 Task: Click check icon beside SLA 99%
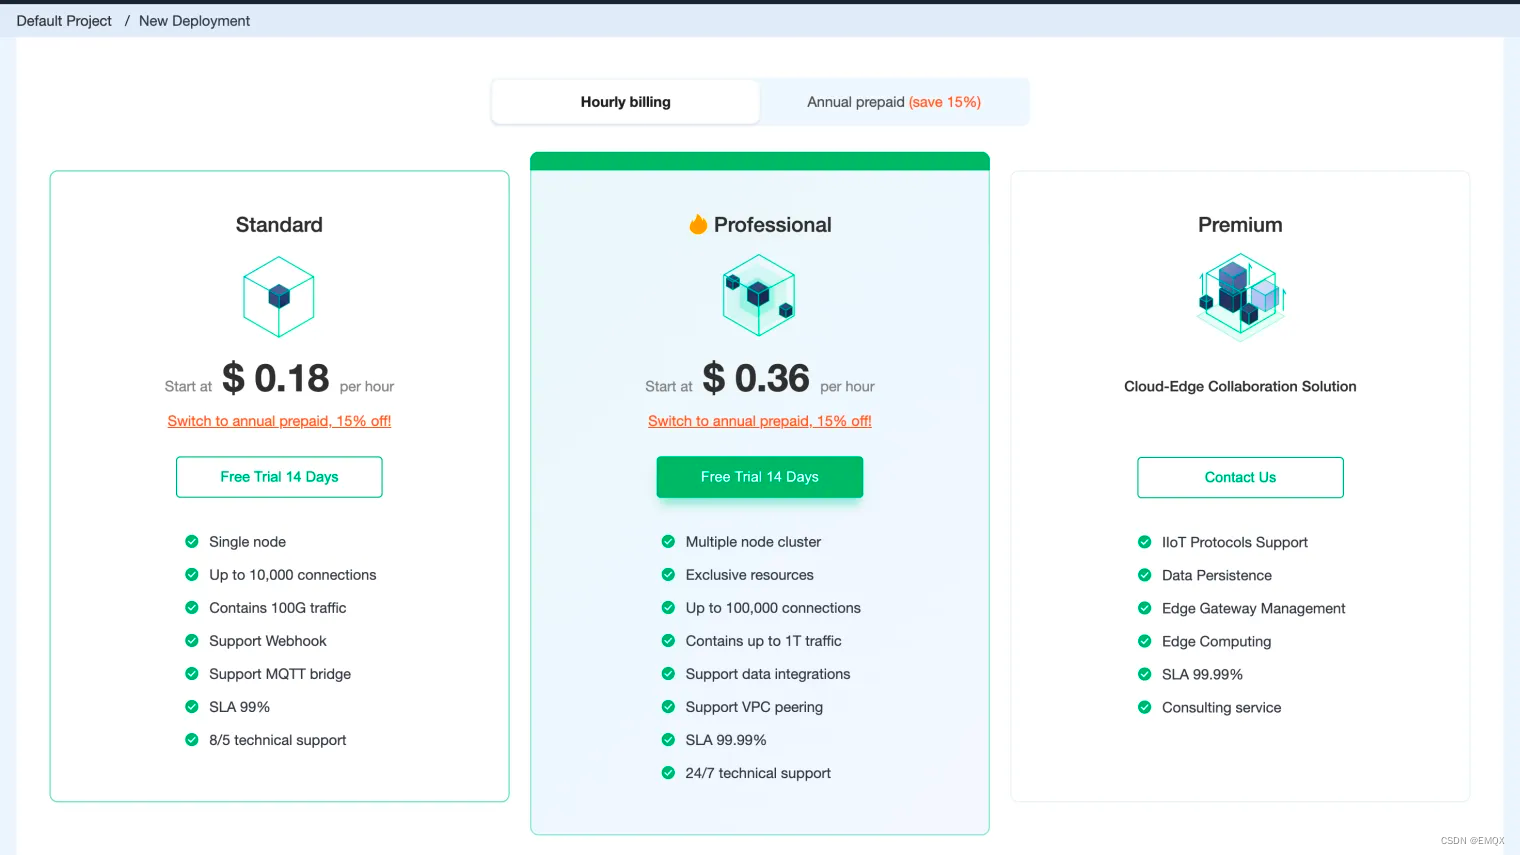[x=192, y=707]
